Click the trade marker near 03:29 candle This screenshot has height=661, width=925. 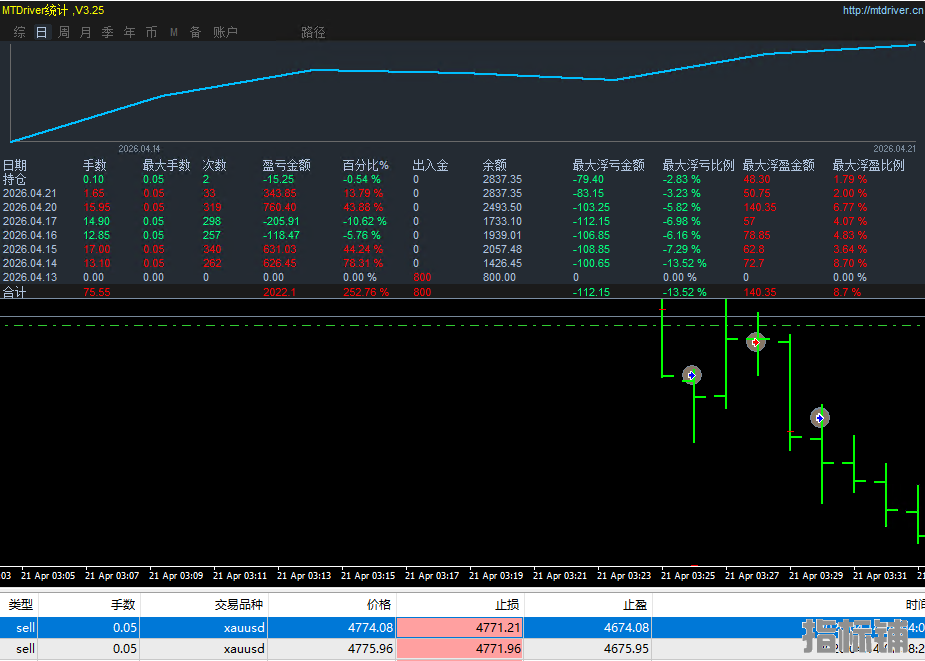coord(820,418)
